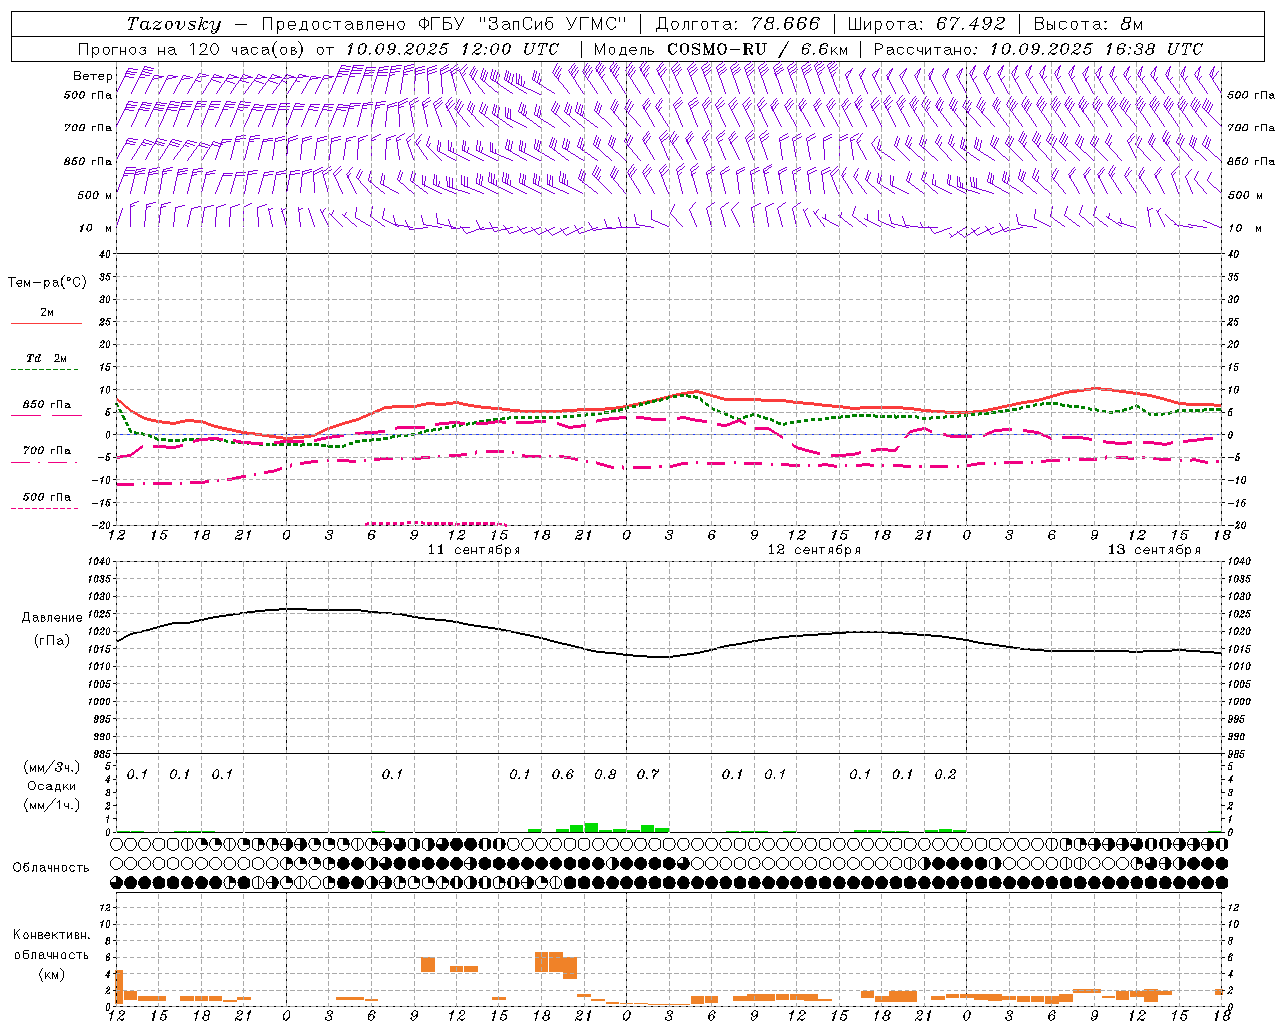Click the station name Tazovsky in header
This screenshot has width=1280, height=1024.
click(x=173, y=24)
